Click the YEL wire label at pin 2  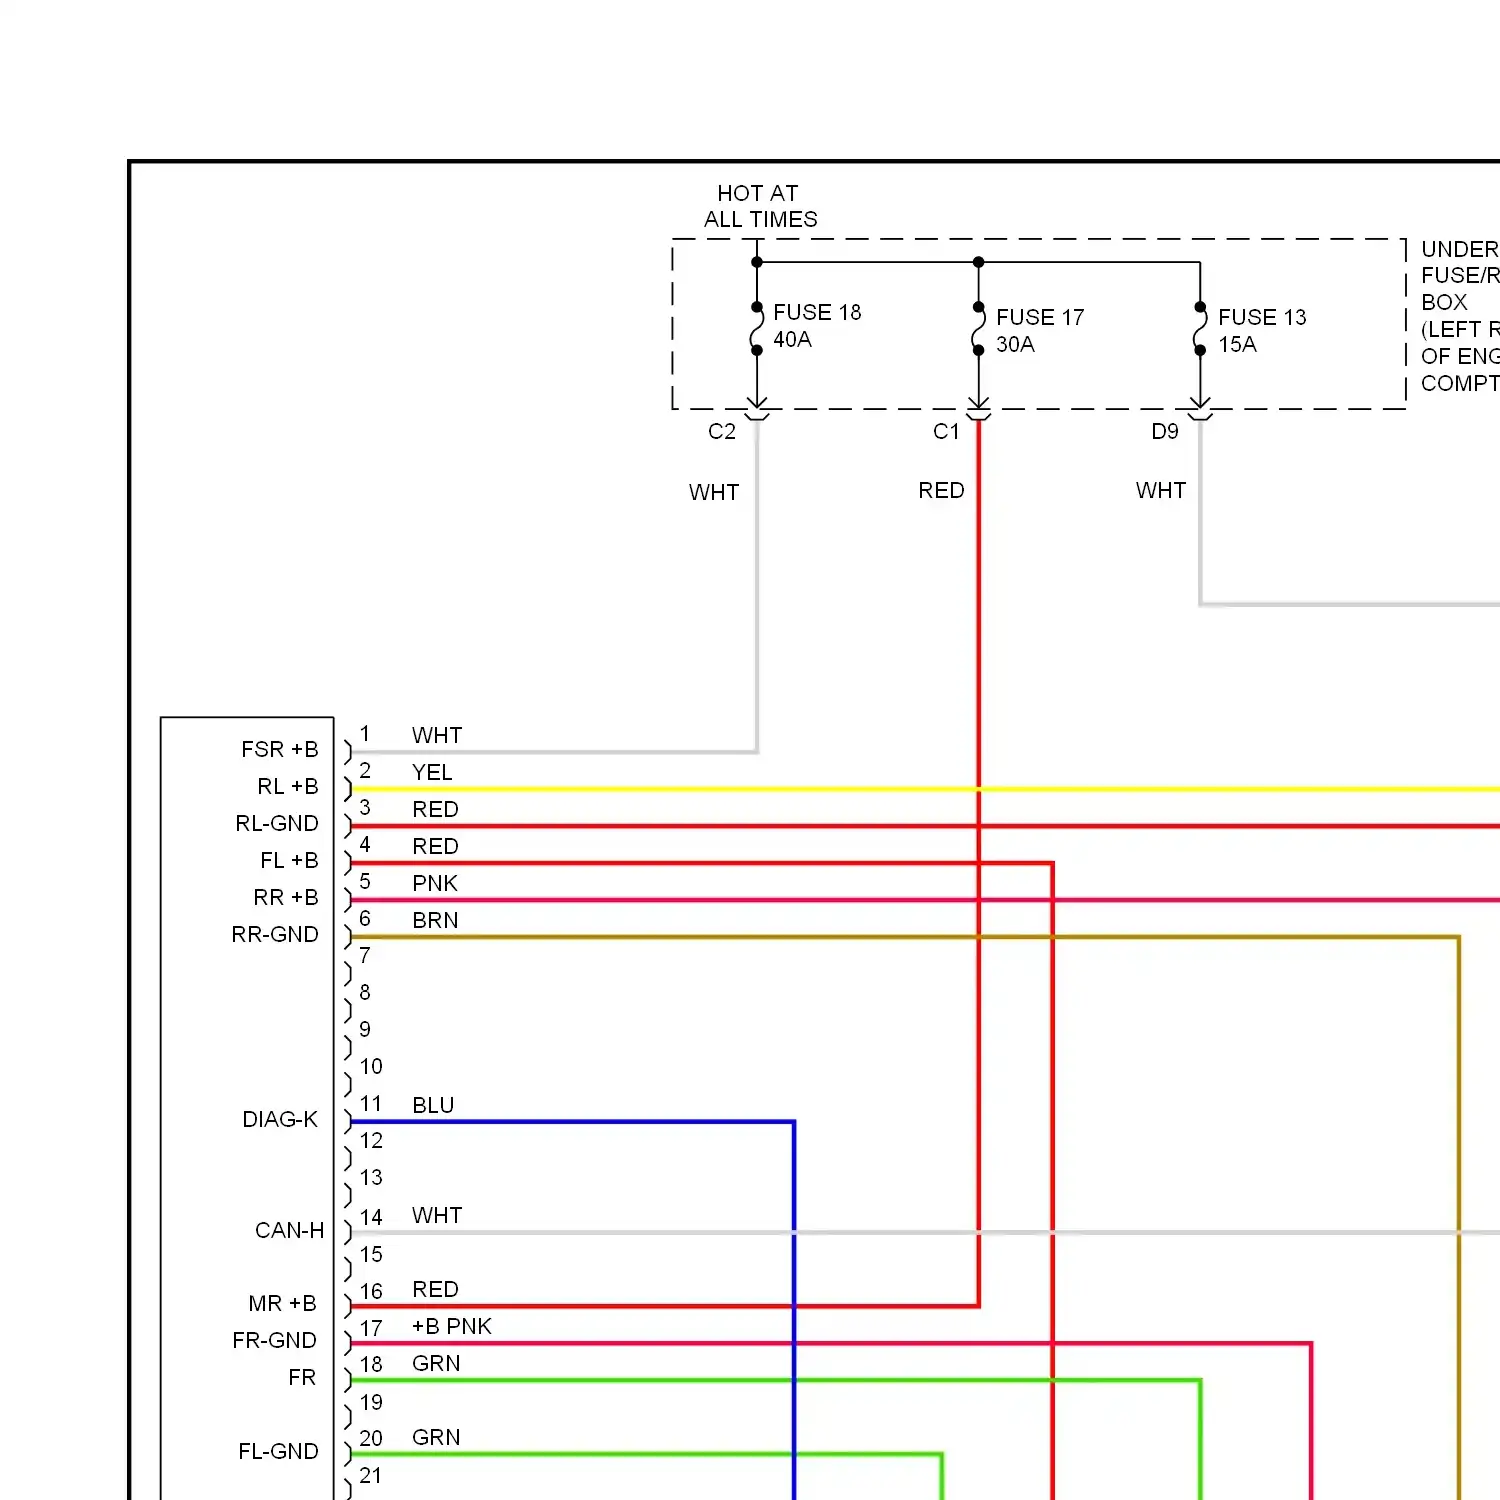pyautogui.click(x=432, y=772)
